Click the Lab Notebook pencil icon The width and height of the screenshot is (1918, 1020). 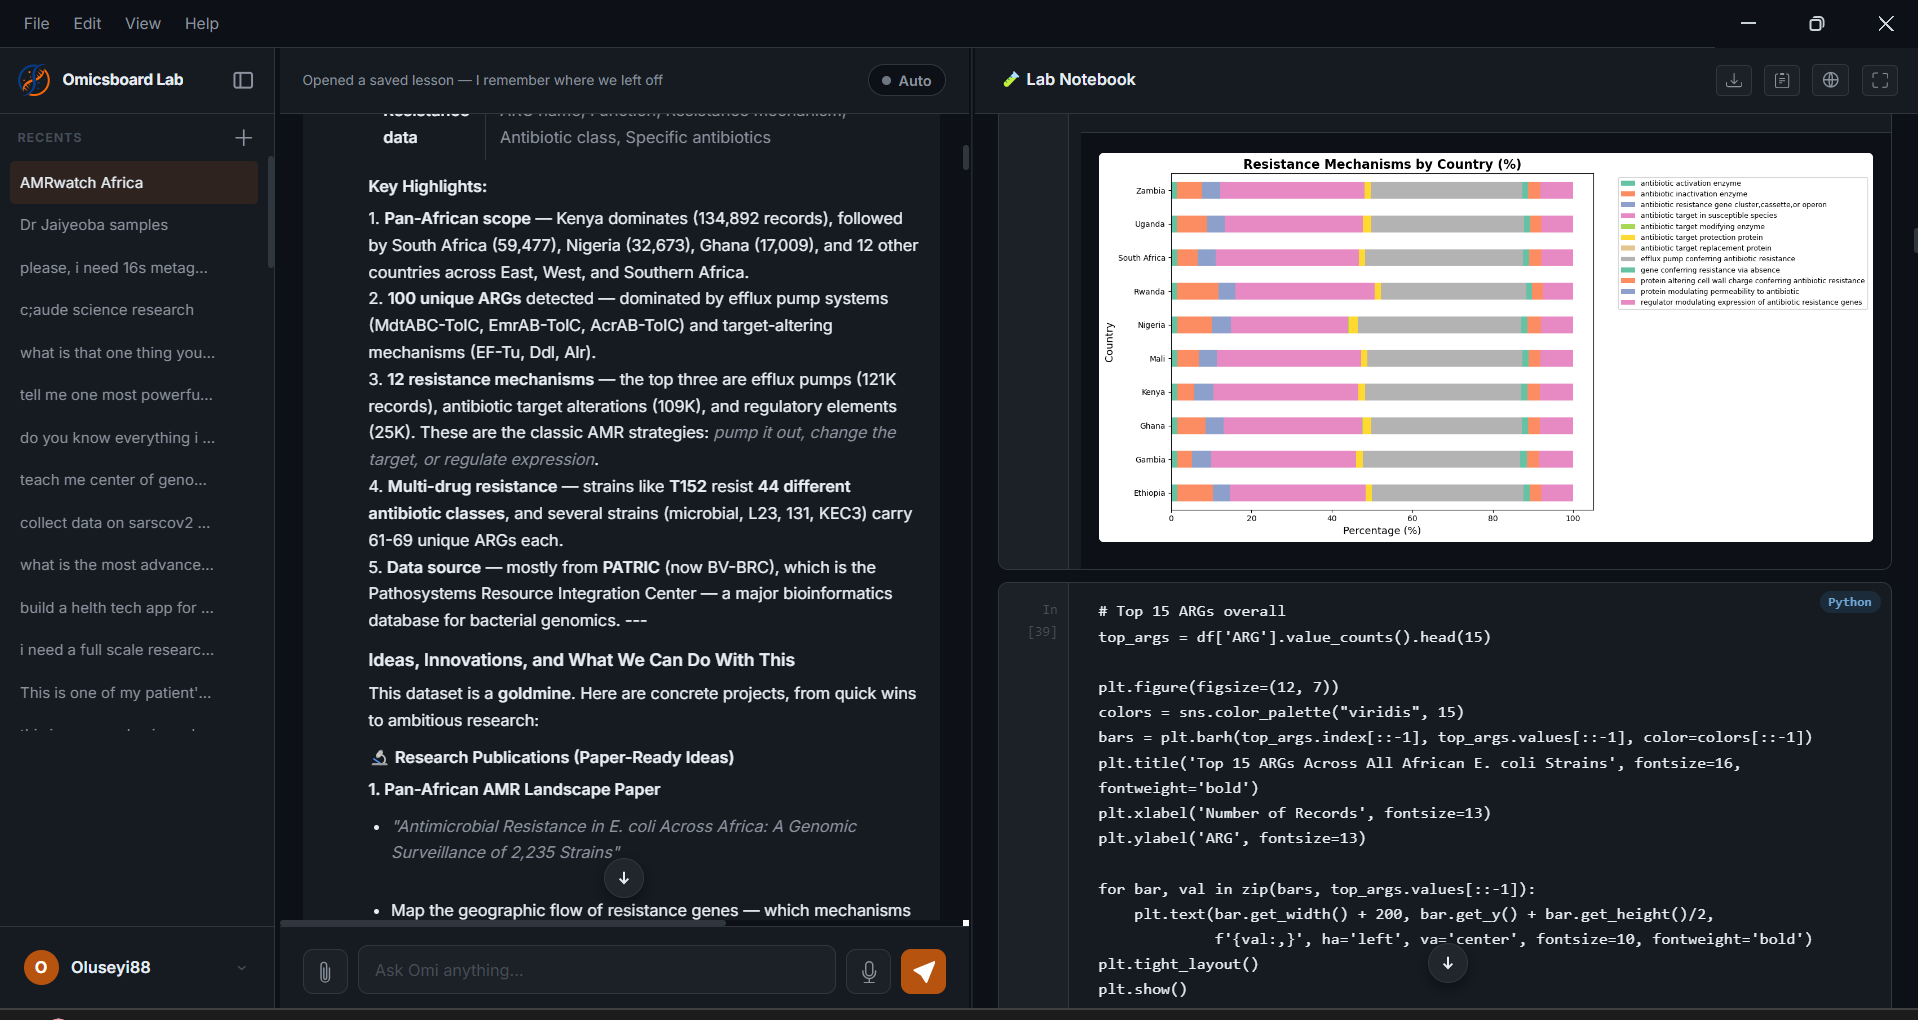1011,80
